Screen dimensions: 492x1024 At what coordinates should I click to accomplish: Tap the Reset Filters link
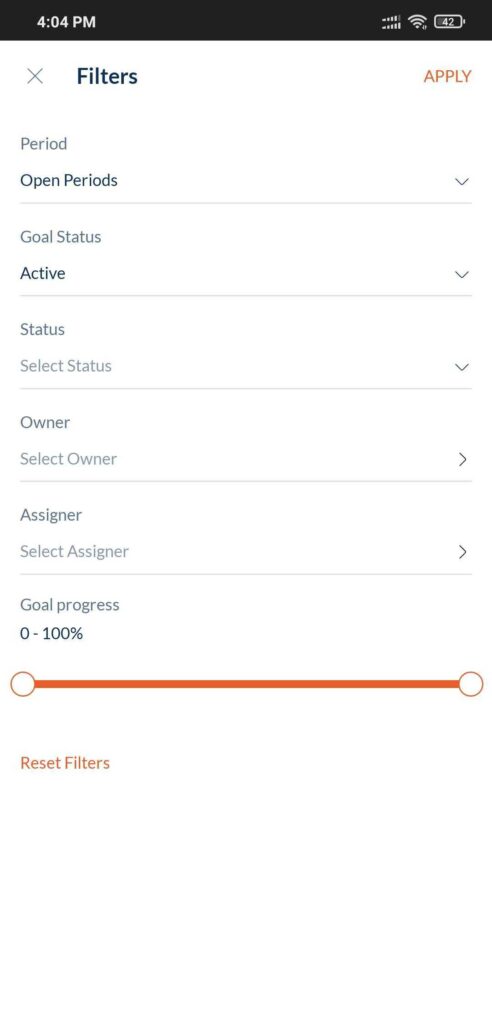[65, 763]
